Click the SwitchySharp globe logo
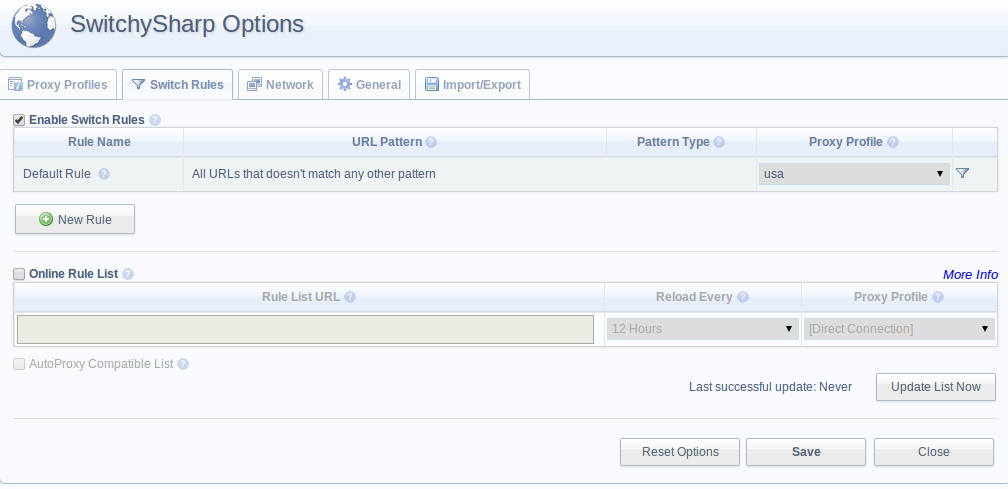The width and height of the screenshot is (1008, 489). pyautogui.click(x=33, y=25)
